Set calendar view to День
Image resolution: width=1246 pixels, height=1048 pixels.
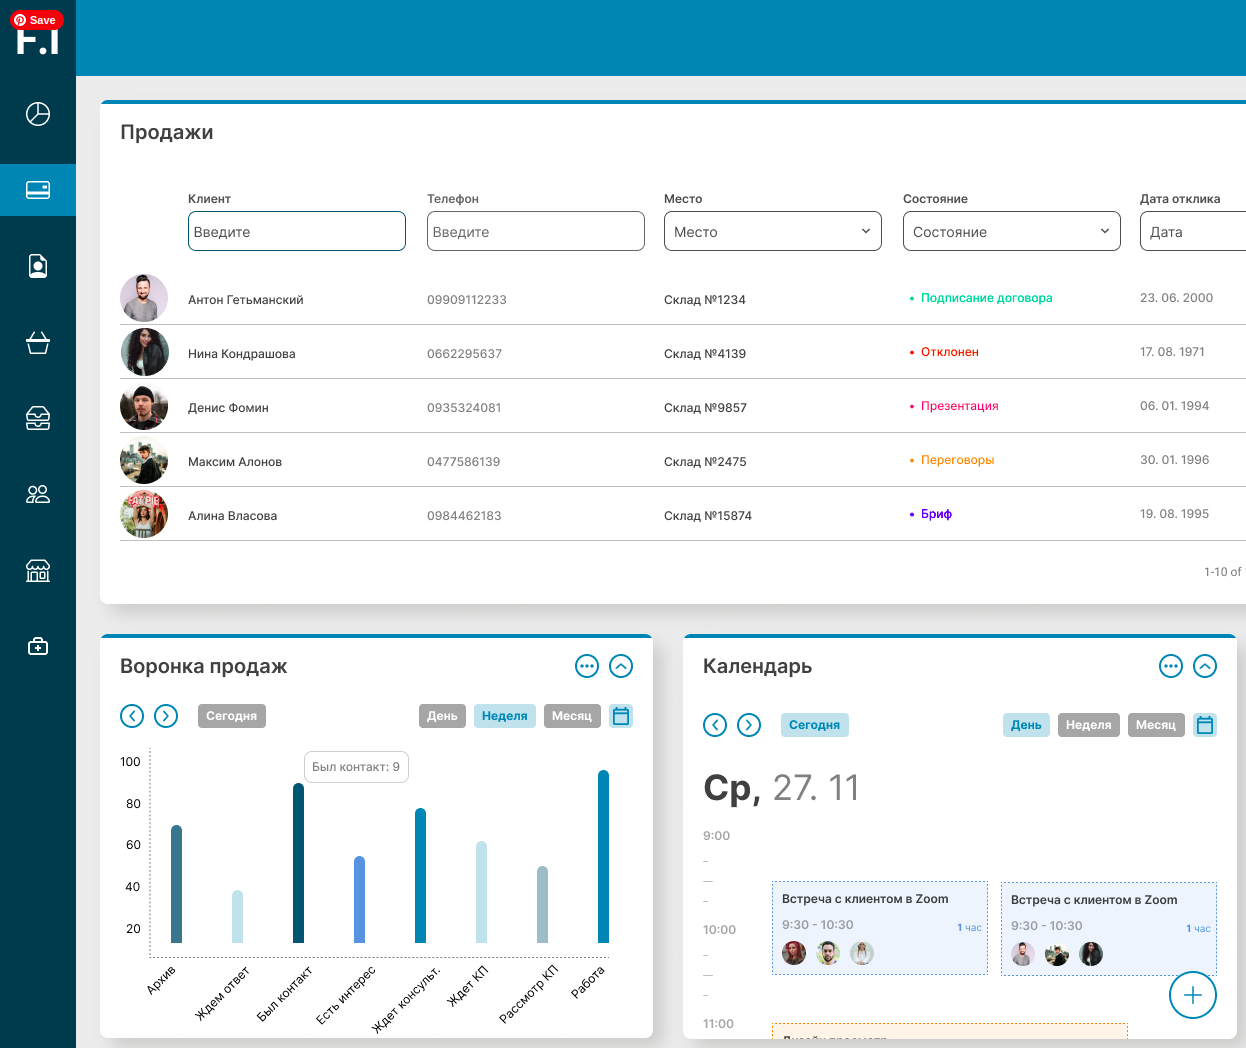pos(1026,725)
